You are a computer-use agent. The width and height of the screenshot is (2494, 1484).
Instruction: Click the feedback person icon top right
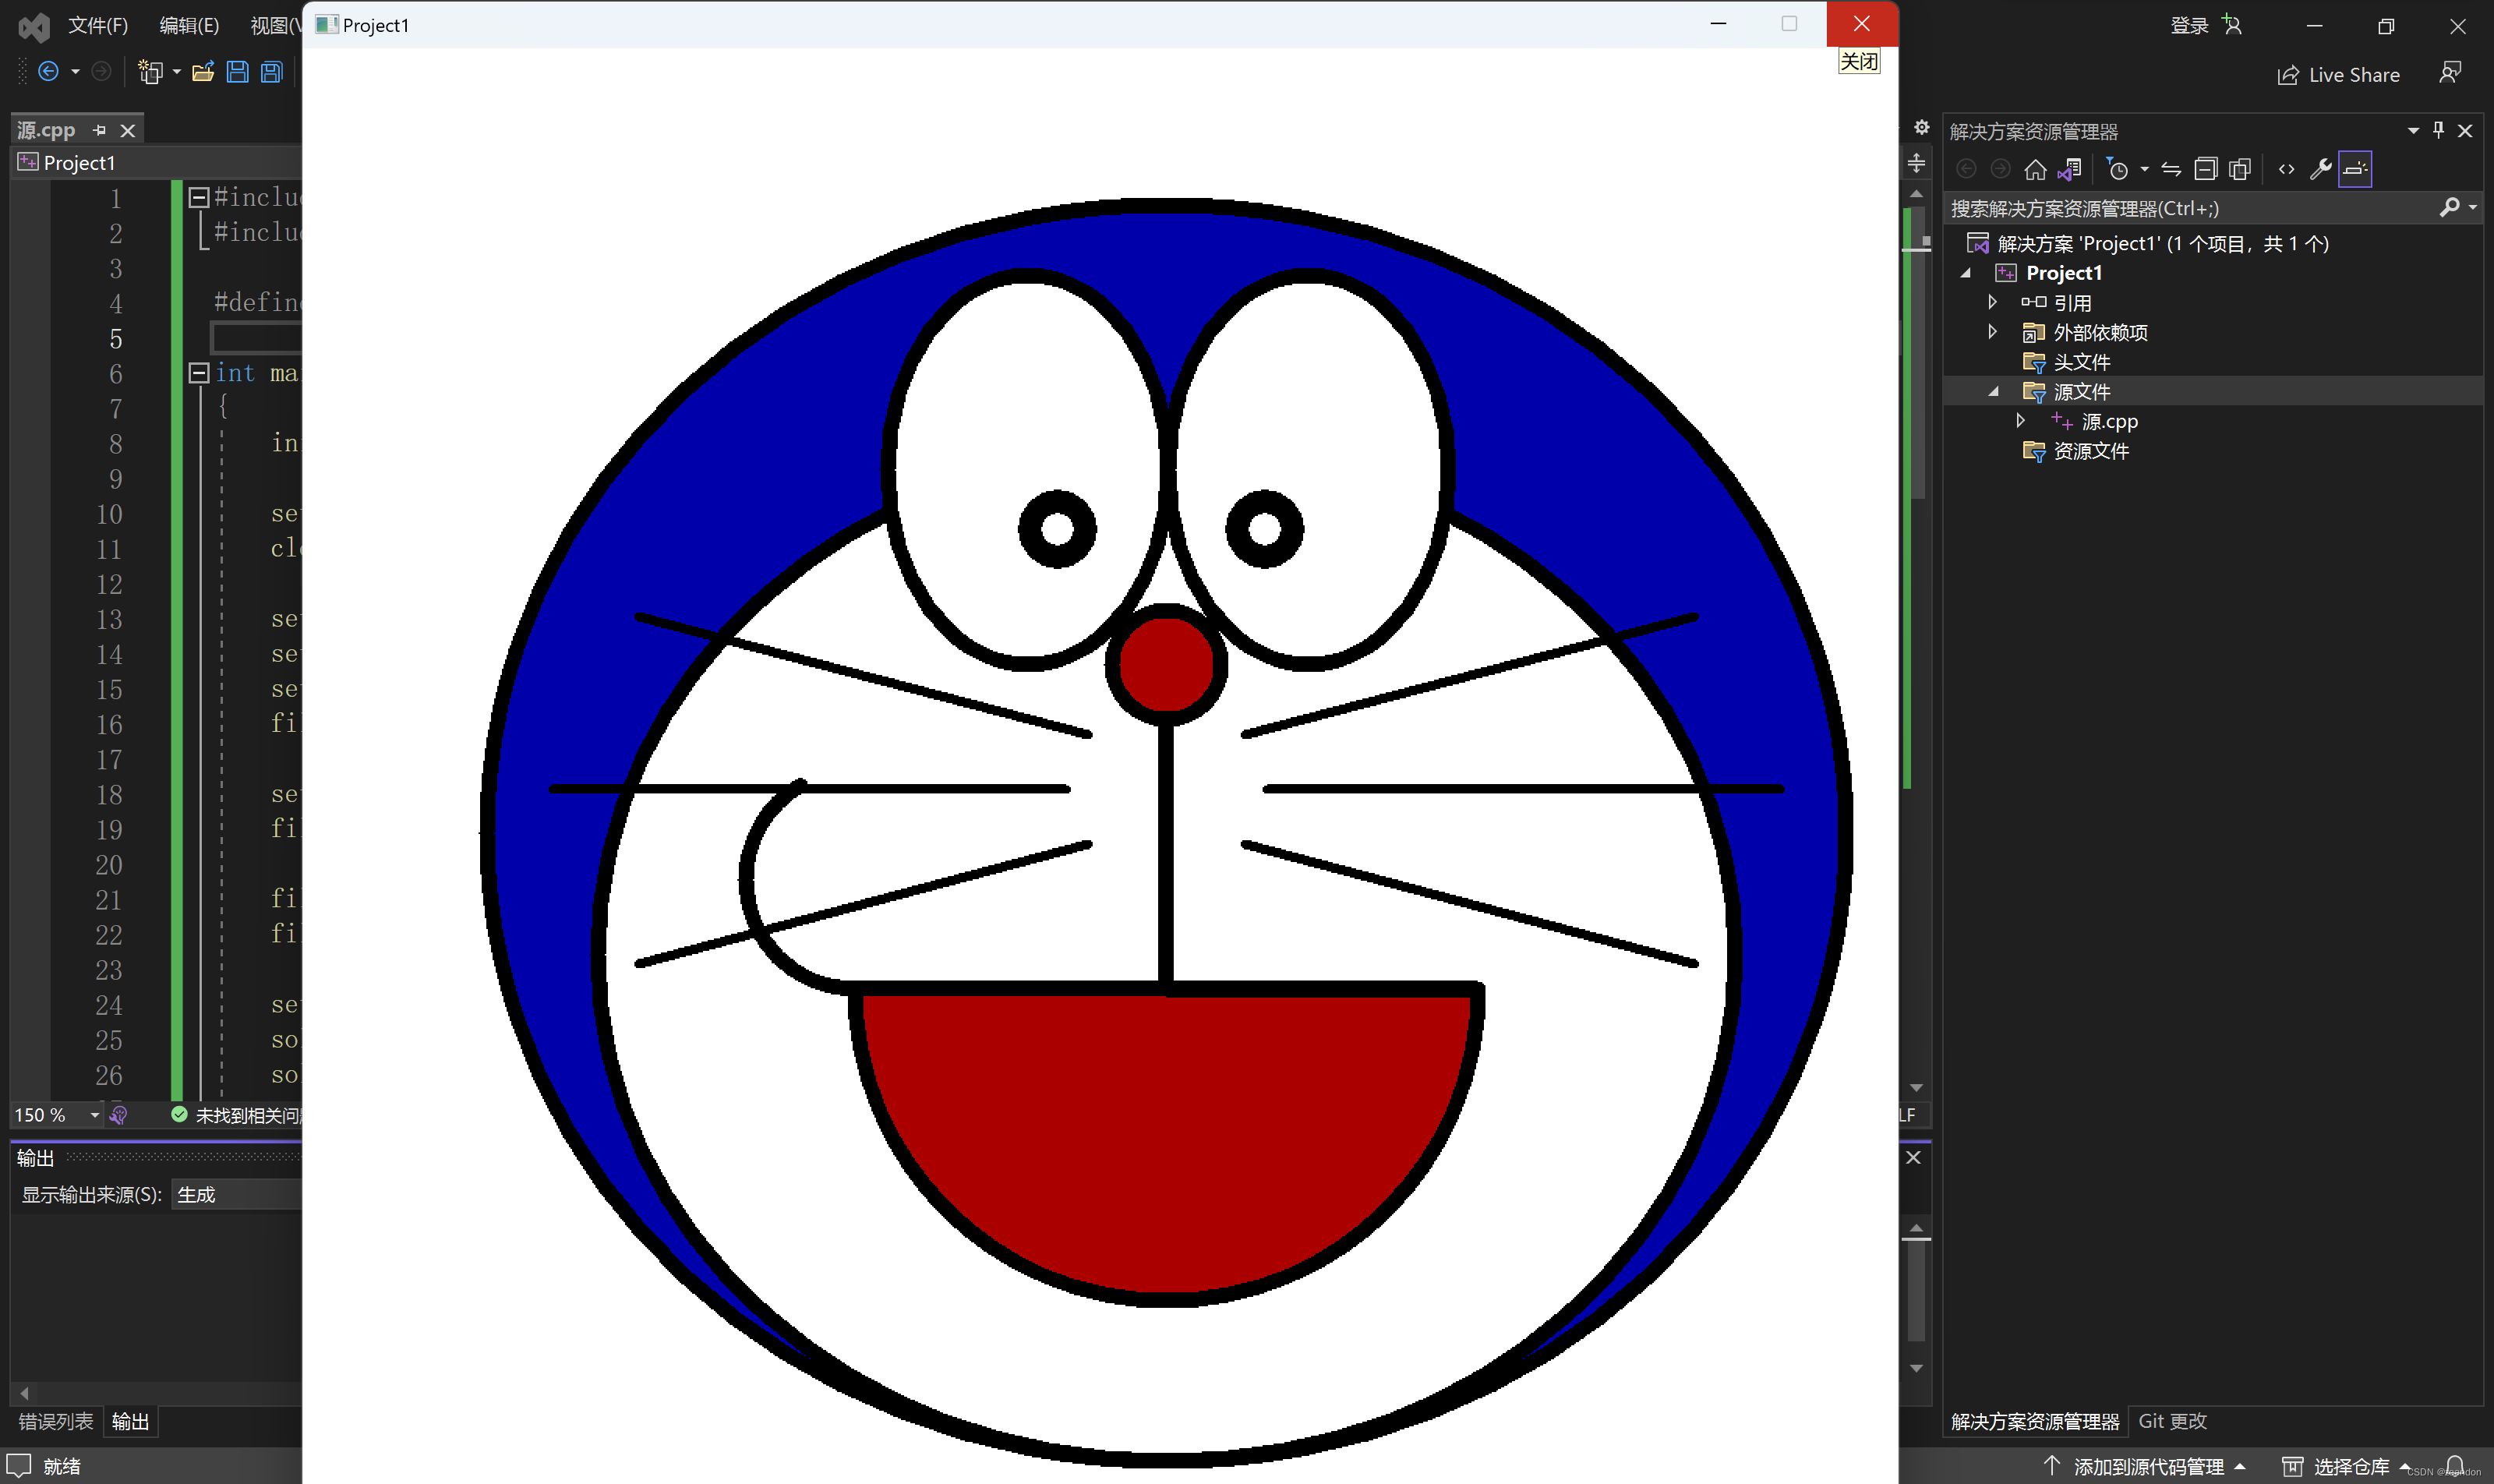click(2450, 73)
